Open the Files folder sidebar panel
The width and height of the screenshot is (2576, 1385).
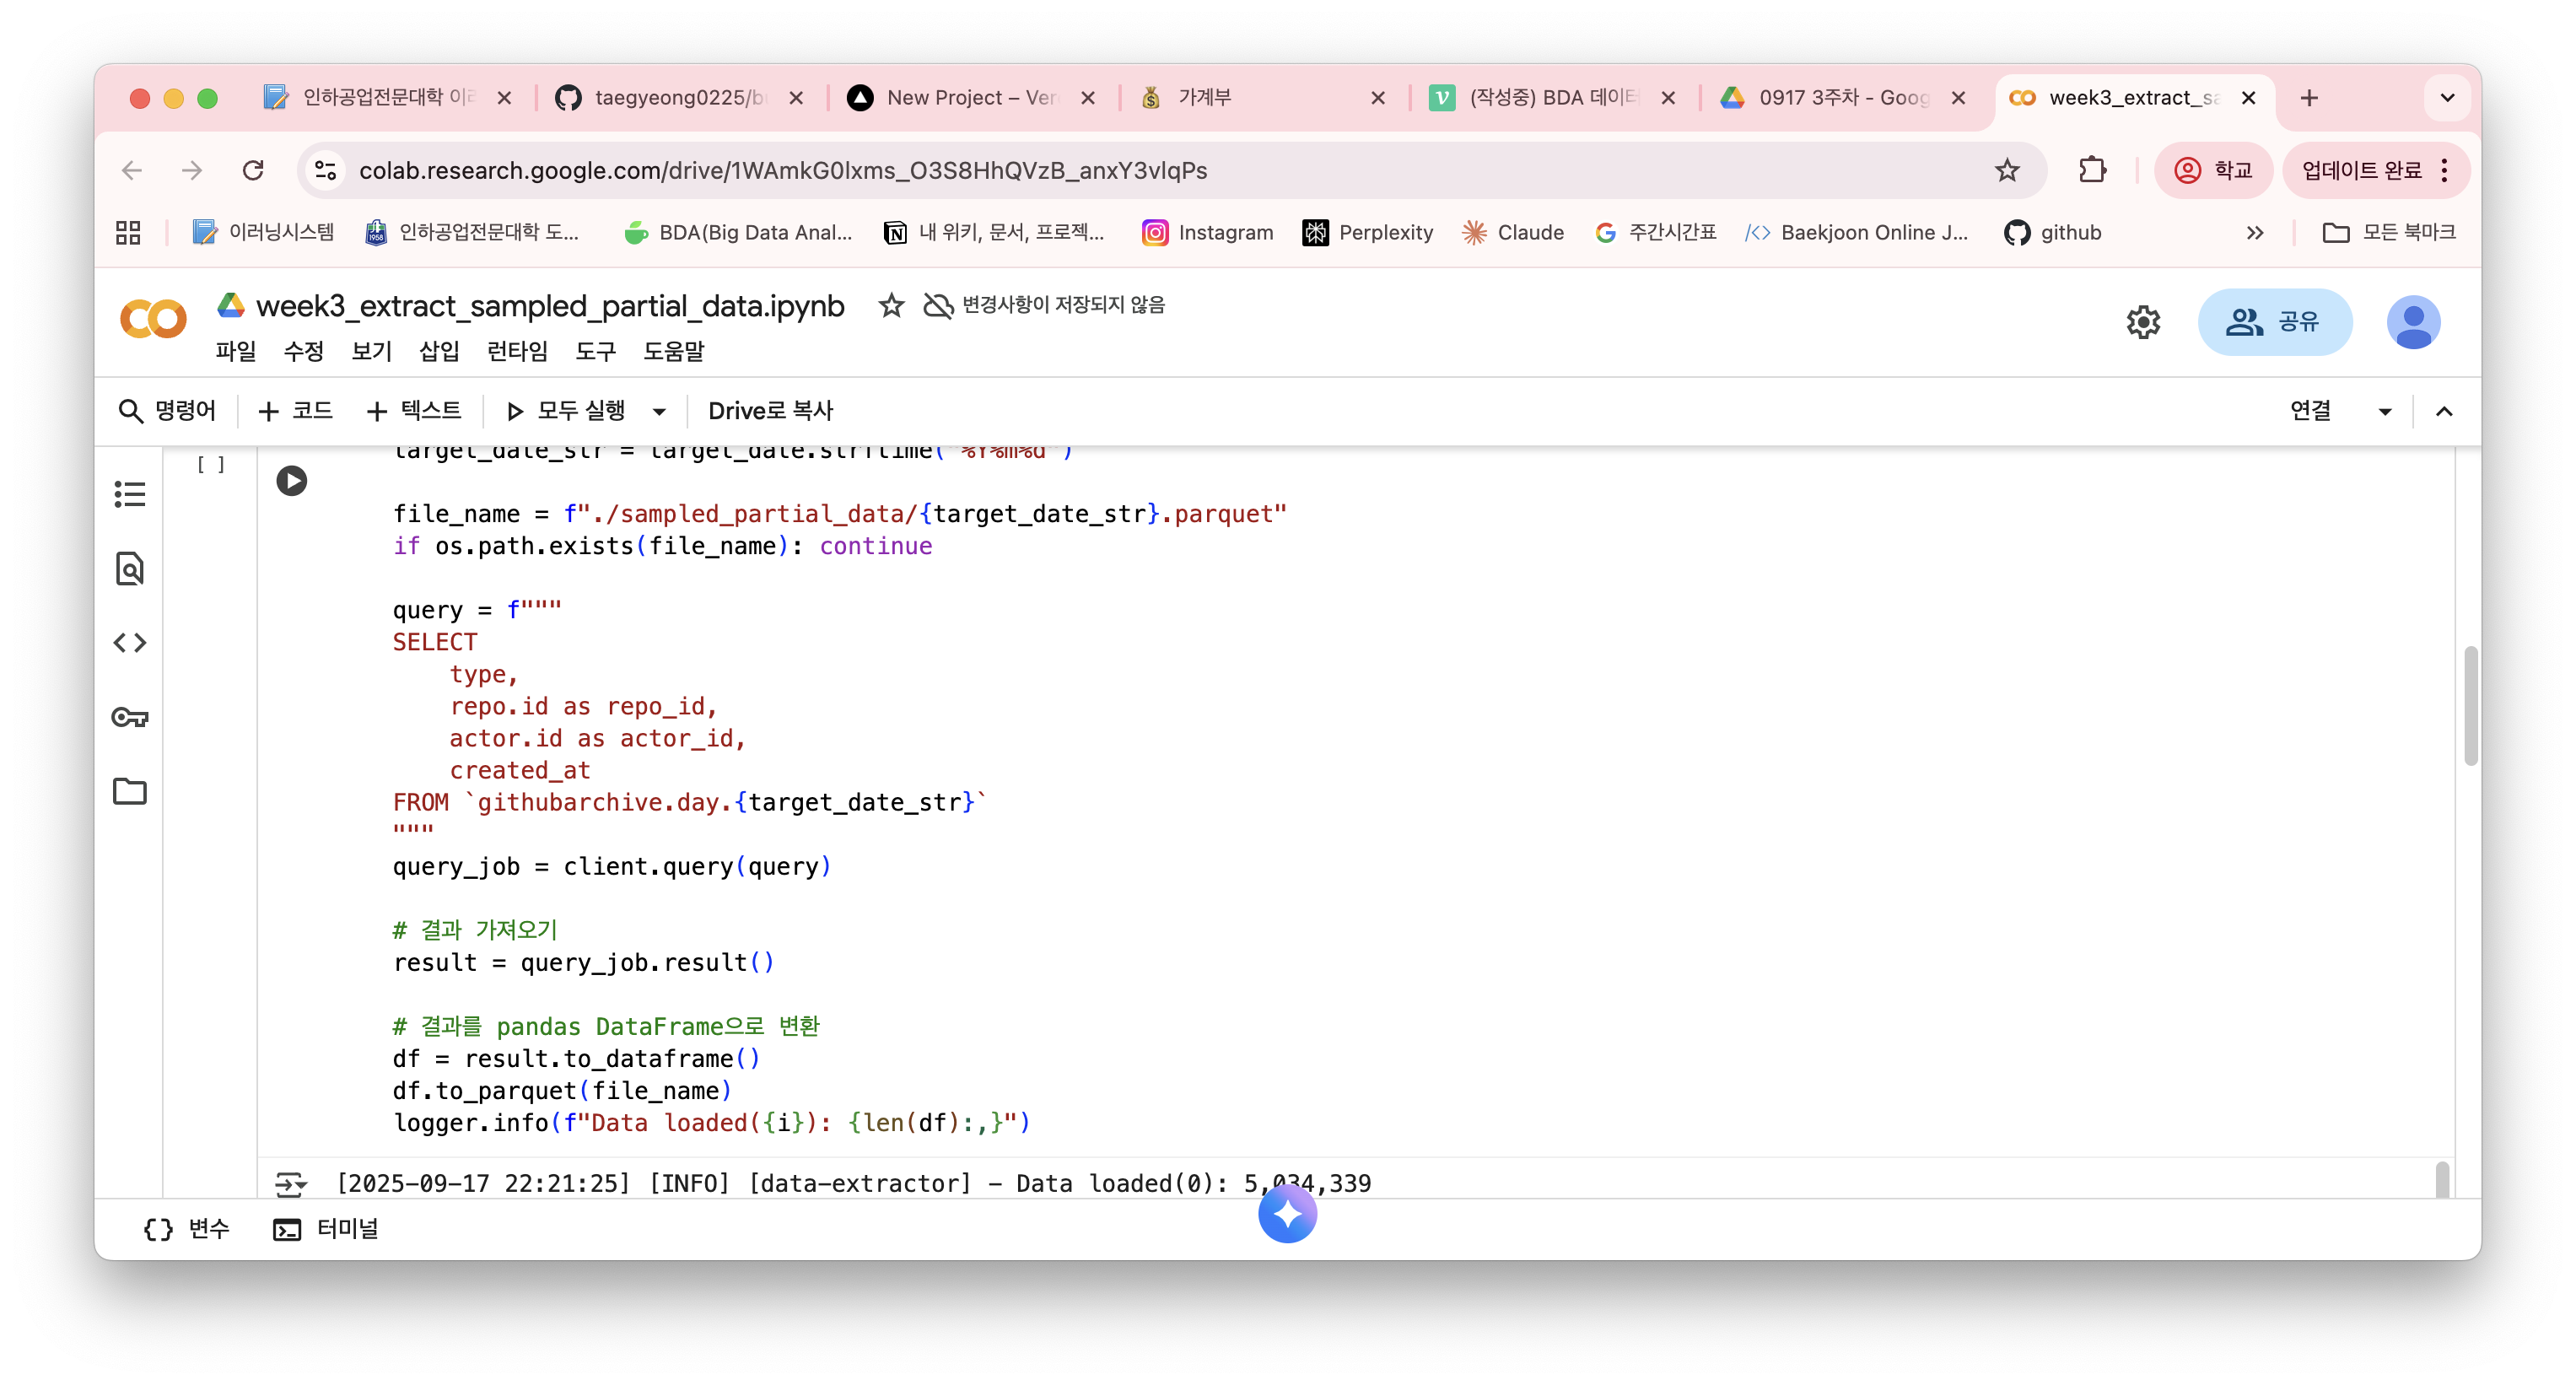coord(130,791)
